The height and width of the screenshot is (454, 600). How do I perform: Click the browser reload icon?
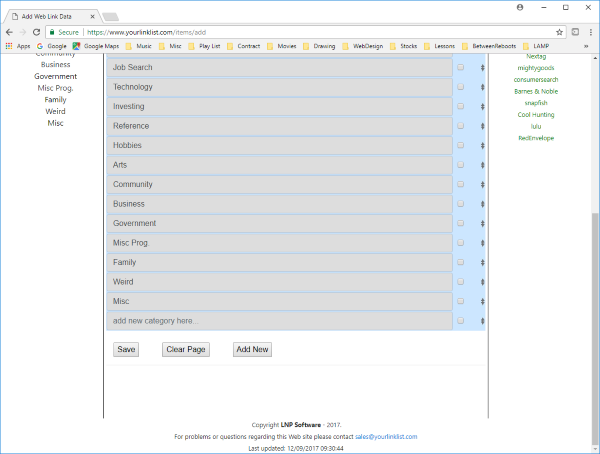point(36,32)
